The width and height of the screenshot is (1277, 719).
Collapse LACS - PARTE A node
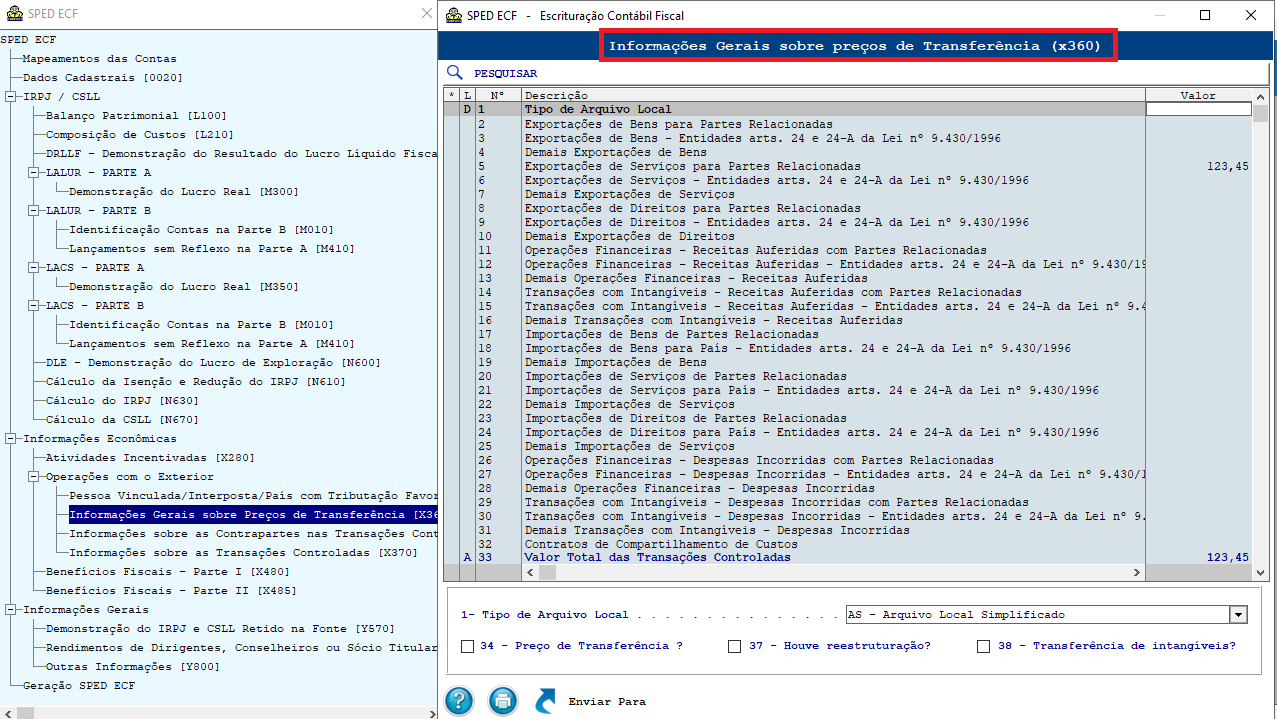coord(33,268)
